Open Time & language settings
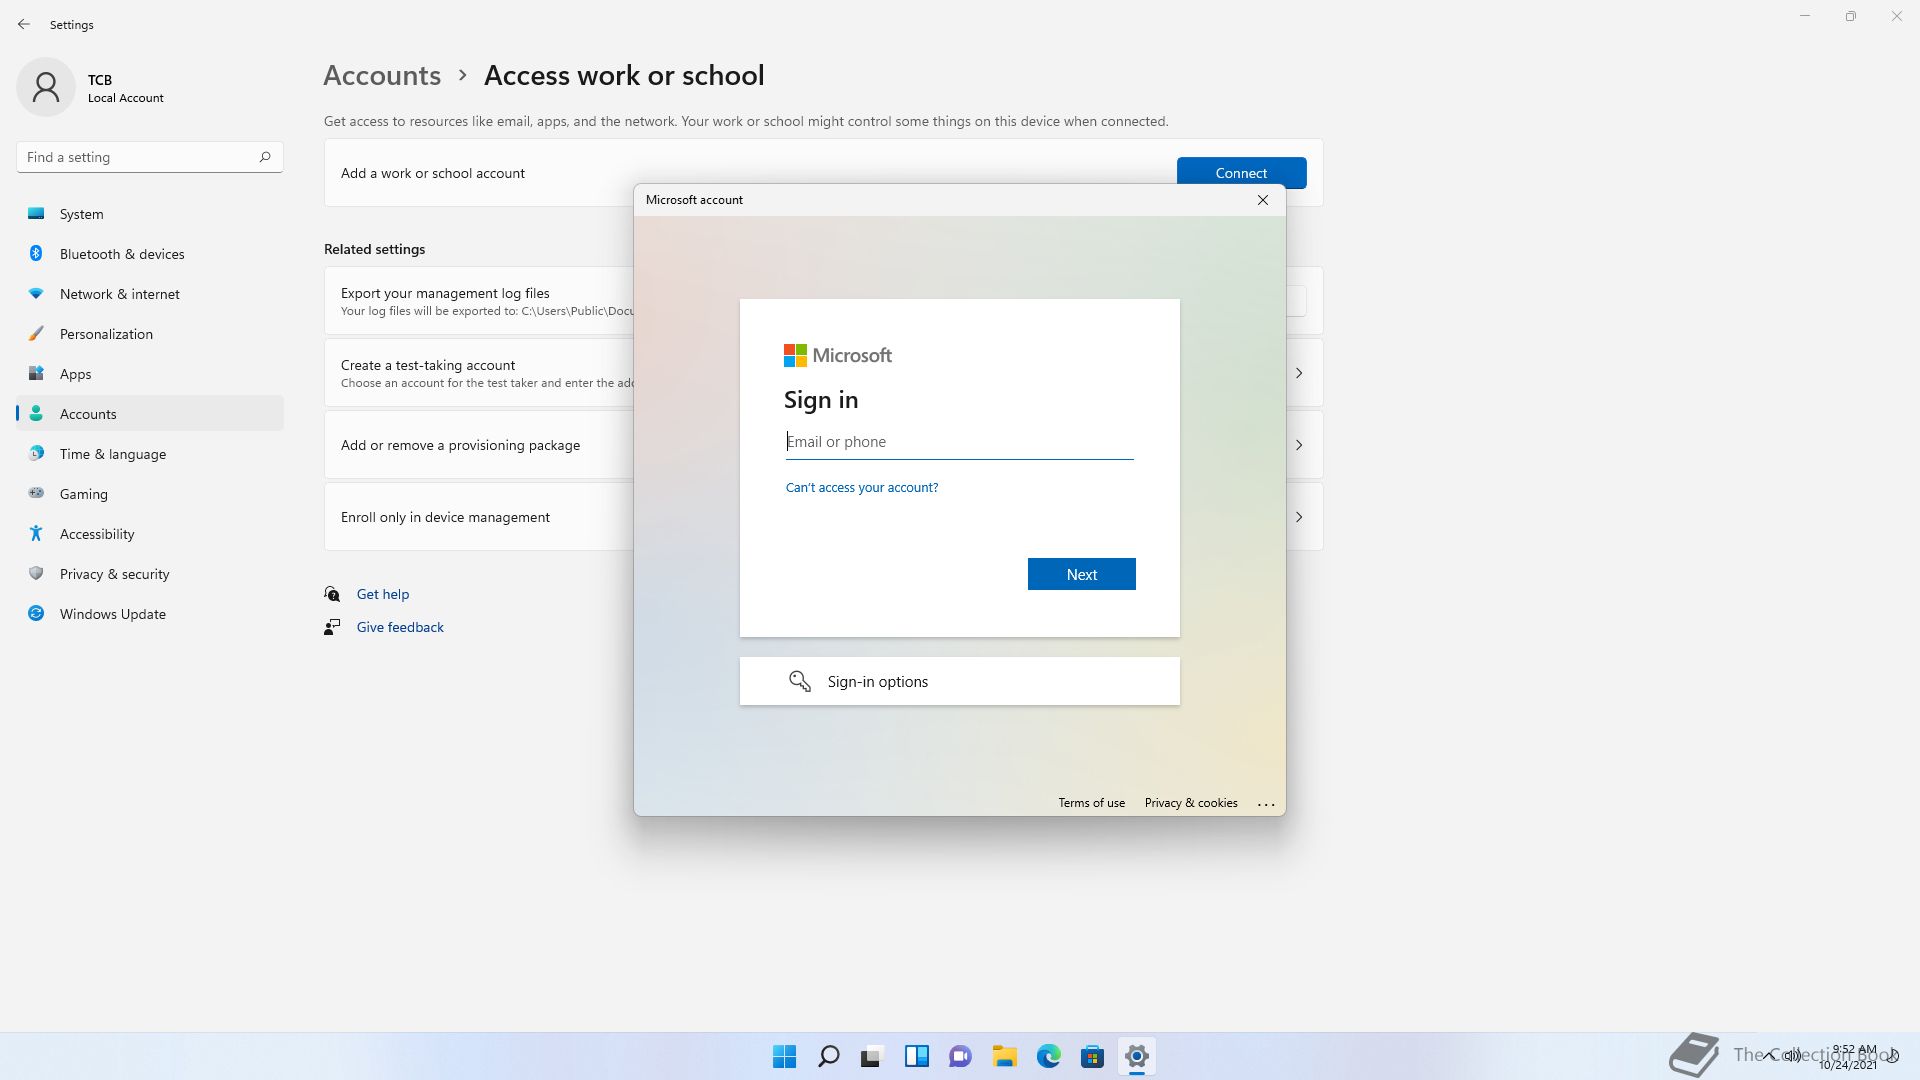1920x1080 pixels. [x=150, y=454]
